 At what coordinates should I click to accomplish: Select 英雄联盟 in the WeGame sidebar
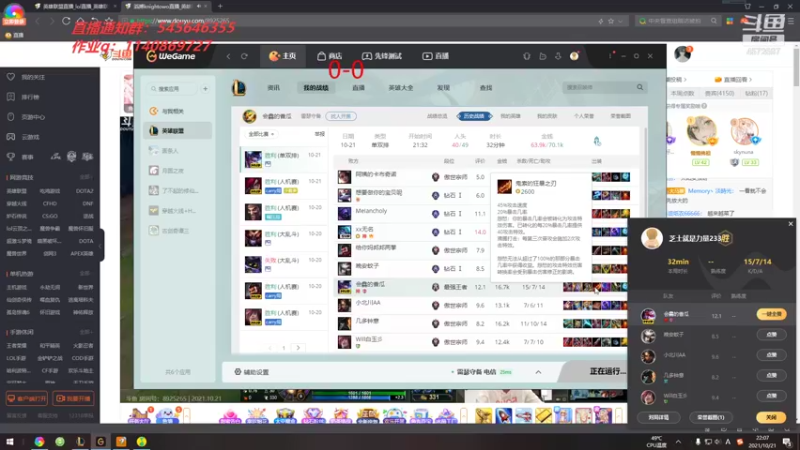click(177, 131)
